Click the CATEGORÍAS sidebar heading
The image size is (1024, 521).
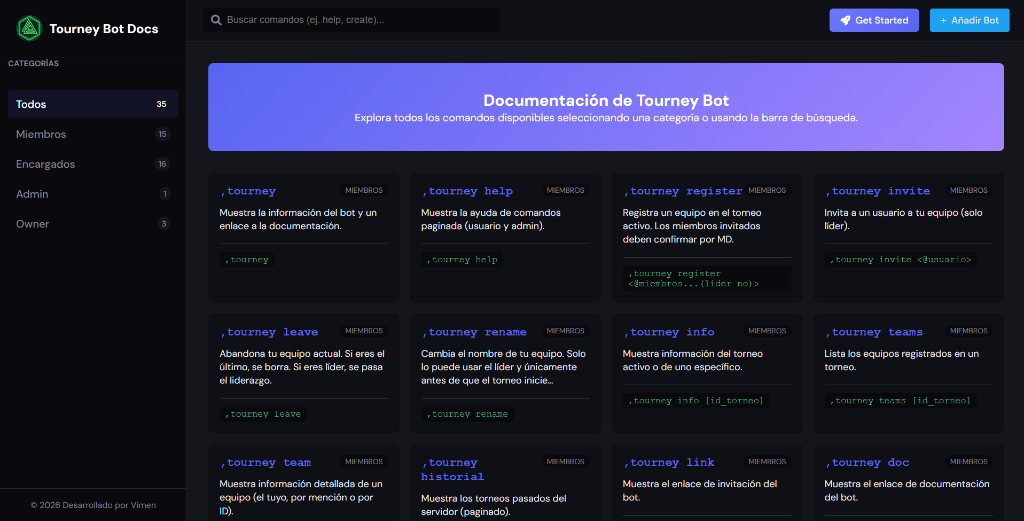coord(33,63)
